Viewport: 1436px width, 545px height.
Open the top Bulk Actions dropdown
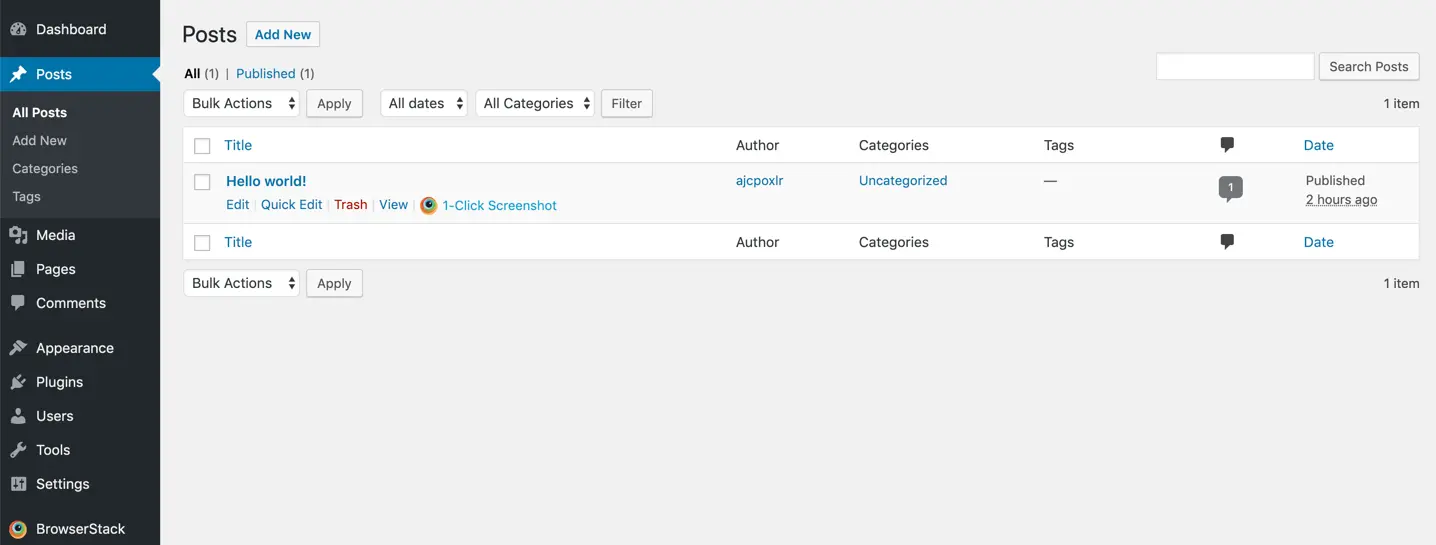point(242,103)
